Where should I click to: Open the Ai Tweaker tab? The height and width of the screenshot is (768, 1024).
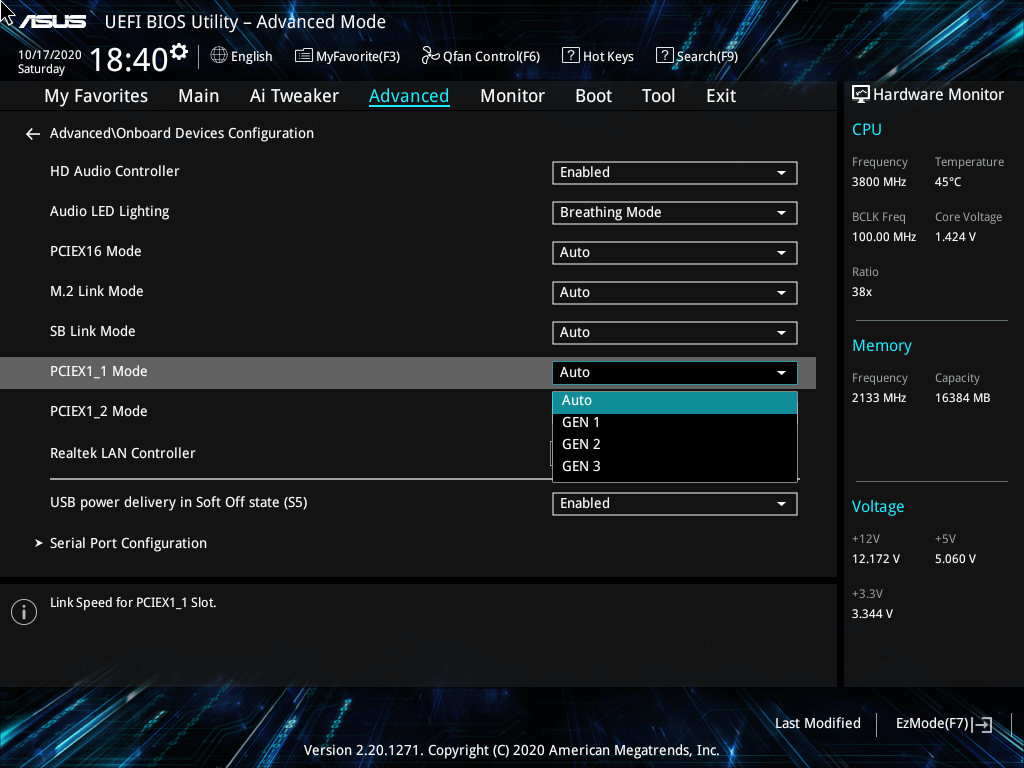[294, 96]
